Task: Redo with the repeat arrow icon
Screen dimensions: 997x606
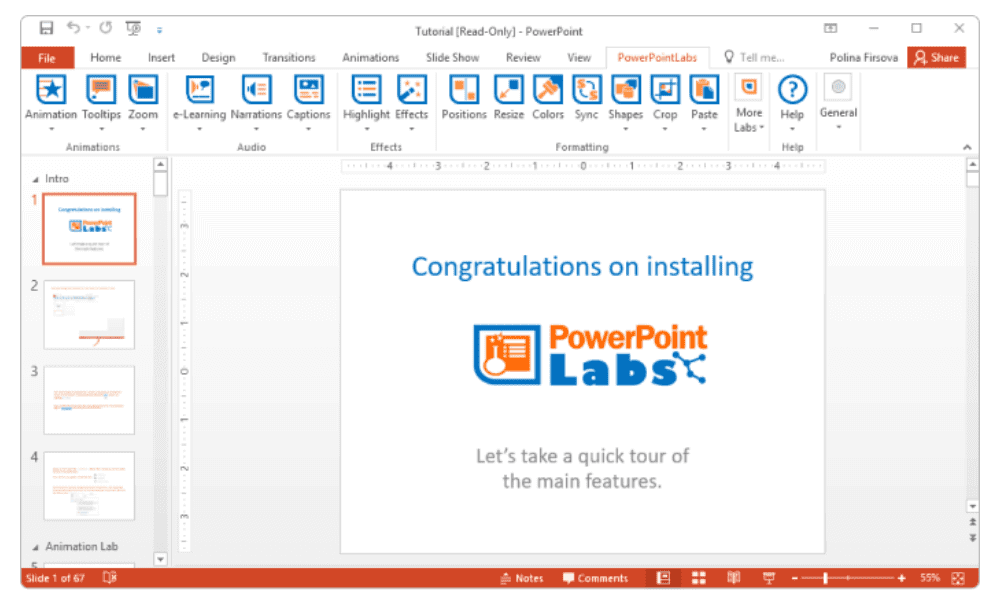Action: (x=106, y=28)
